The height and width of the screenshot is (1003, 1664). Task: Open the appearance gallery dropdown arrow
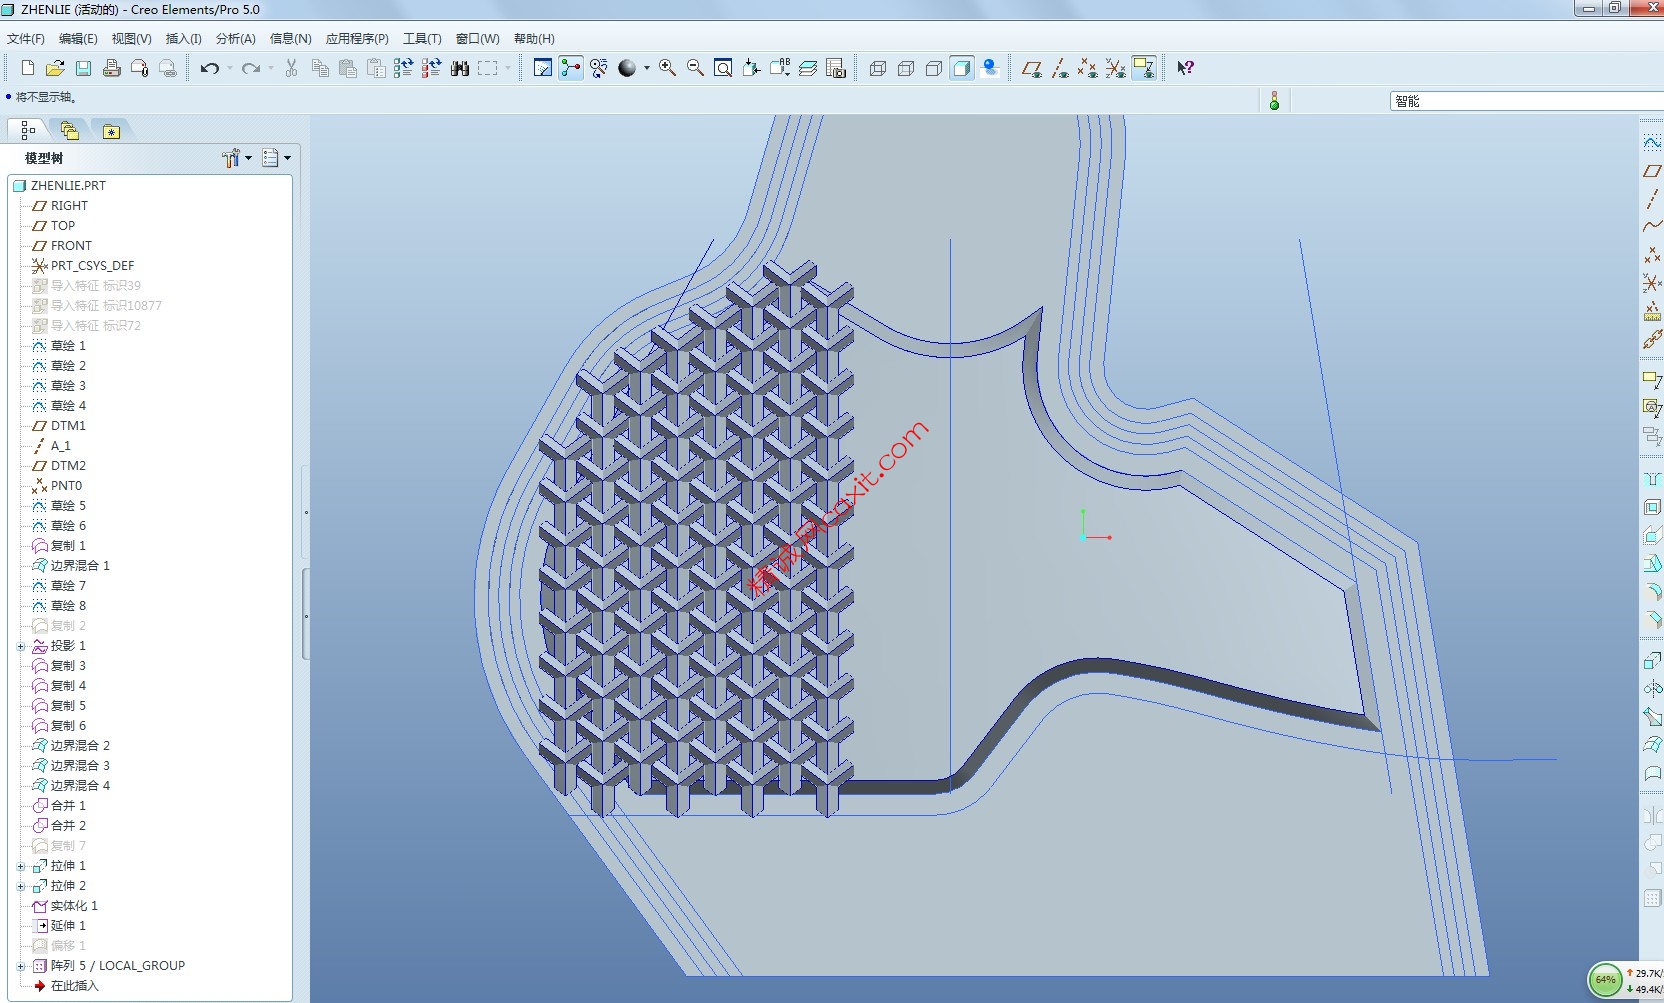pos(647,68)
